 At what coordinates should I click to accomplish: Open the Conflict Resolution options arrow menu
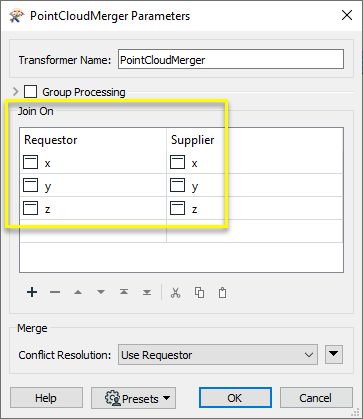[x=334, y=355]
